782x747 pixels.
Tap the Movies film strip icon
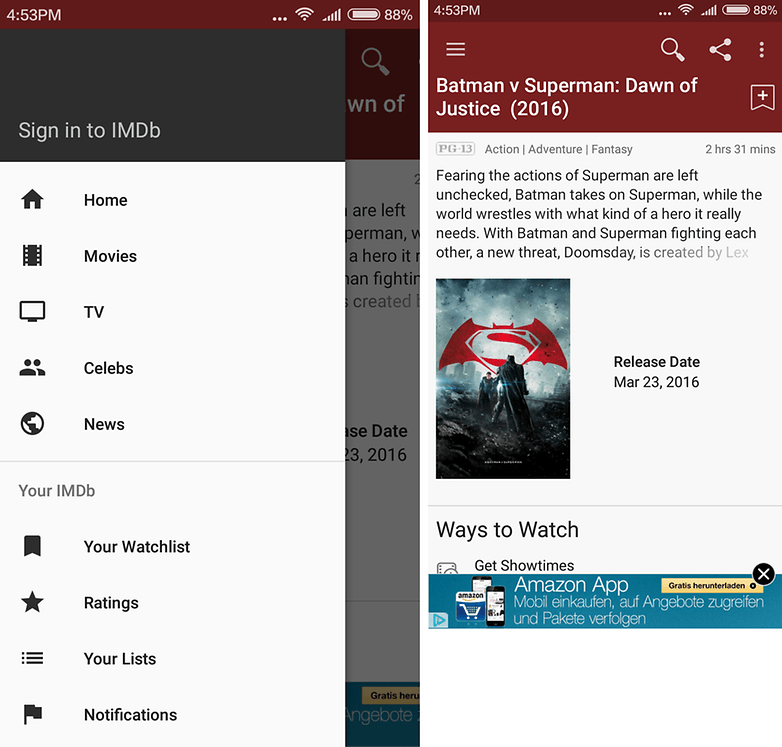point(32,255)
